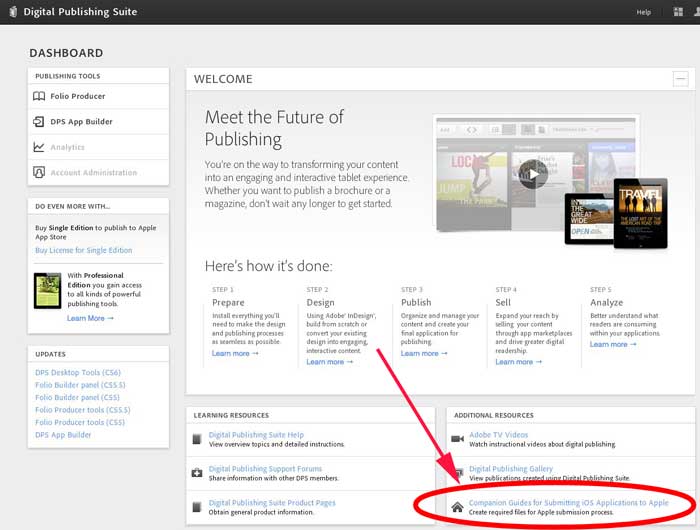Click the Professional Edition tablet thumbnail
The image size is (700, 530).
pos(46,290)
